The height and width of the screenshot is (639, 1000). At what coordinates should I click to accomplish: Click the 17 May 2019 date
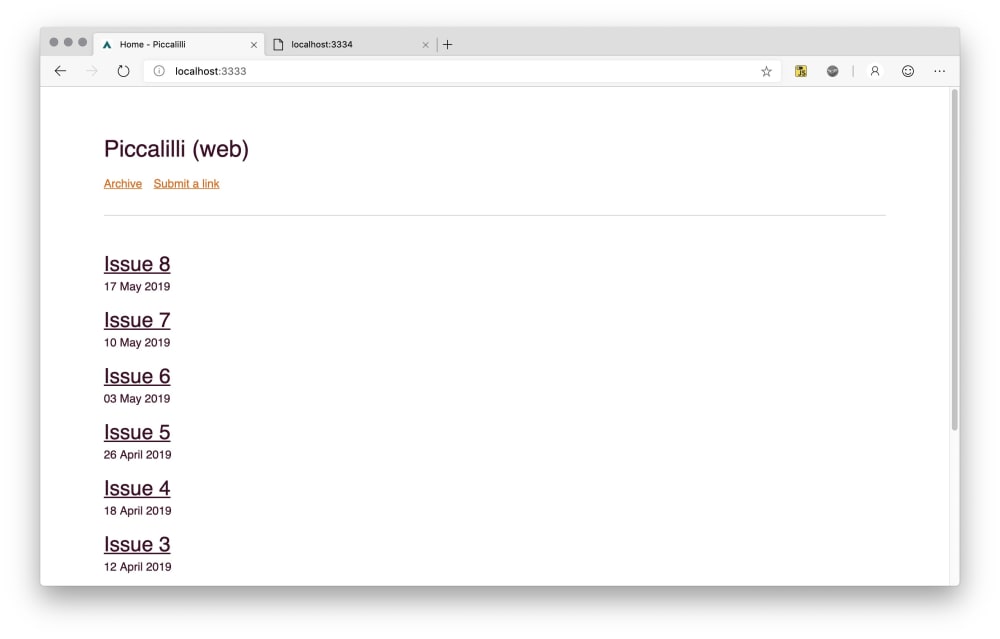(x=137, y=286)
